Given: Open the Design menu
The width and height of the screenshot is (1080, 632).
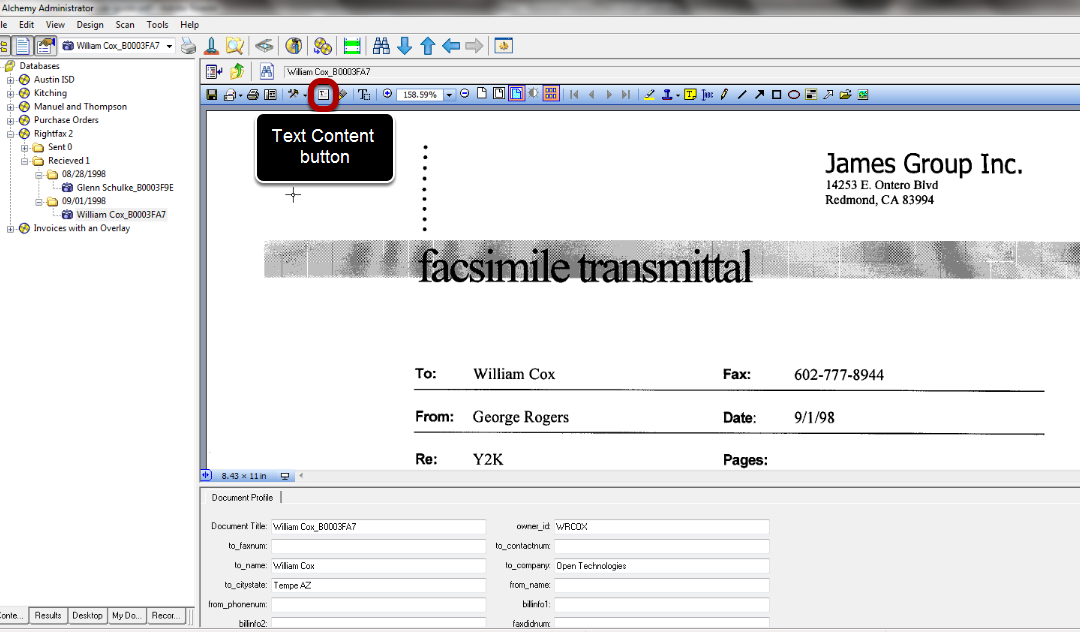Looking at the screenshot, I should [x=90, y=25].
